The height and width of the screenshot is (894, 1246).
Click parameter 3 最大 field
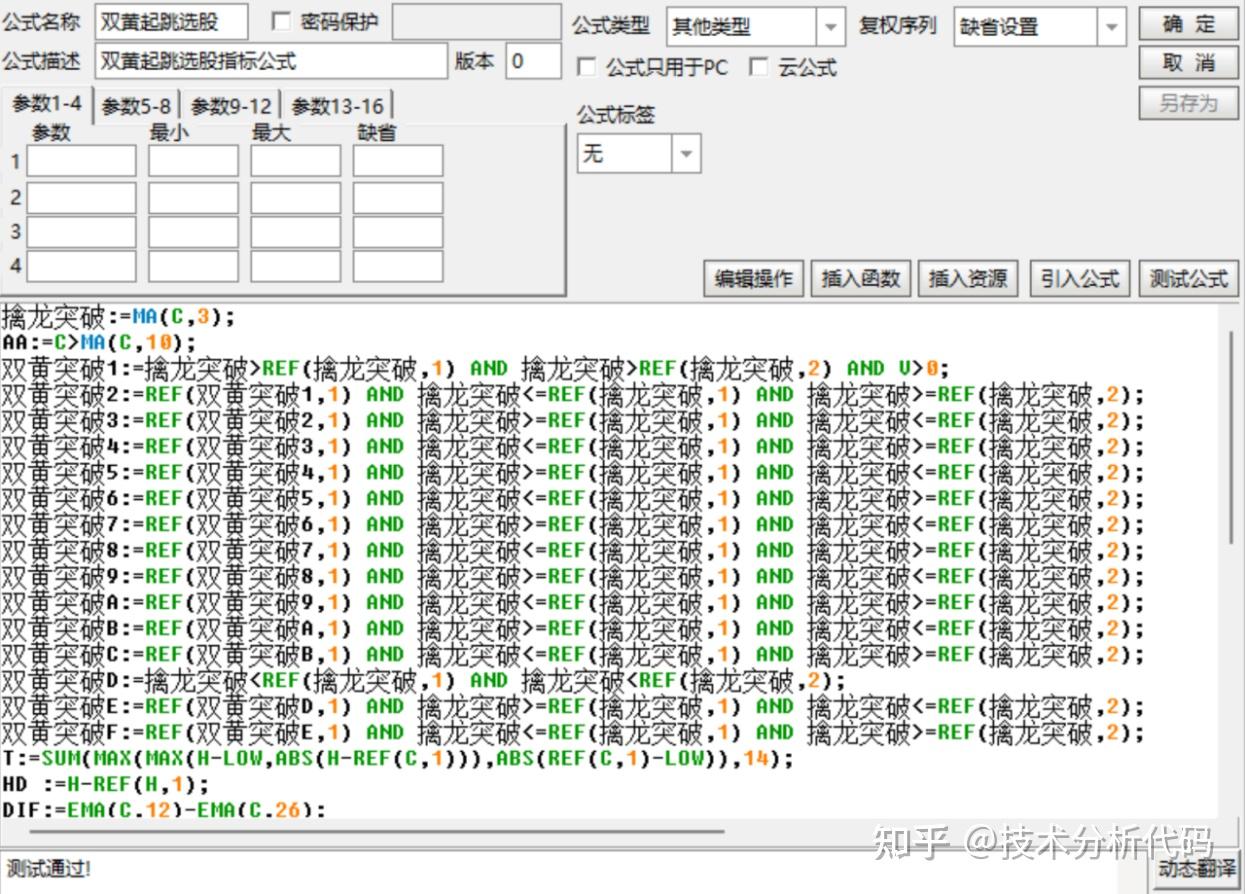point(296,232)
